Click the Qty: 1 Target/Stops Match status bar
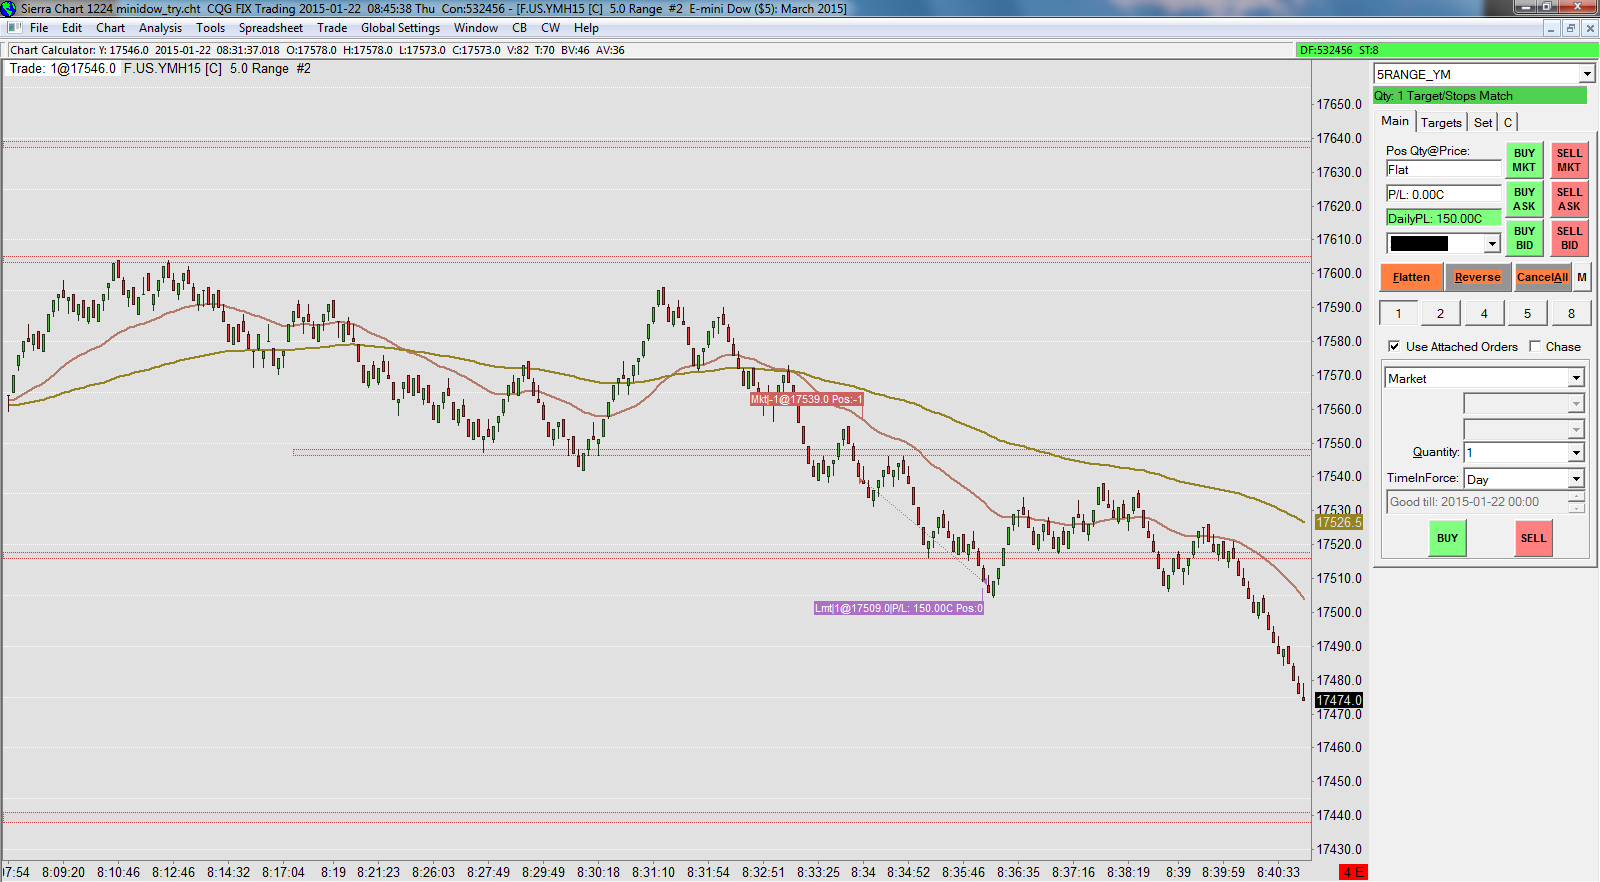The width and height of the screenshot is (1600, 882). coord(1480,96)
